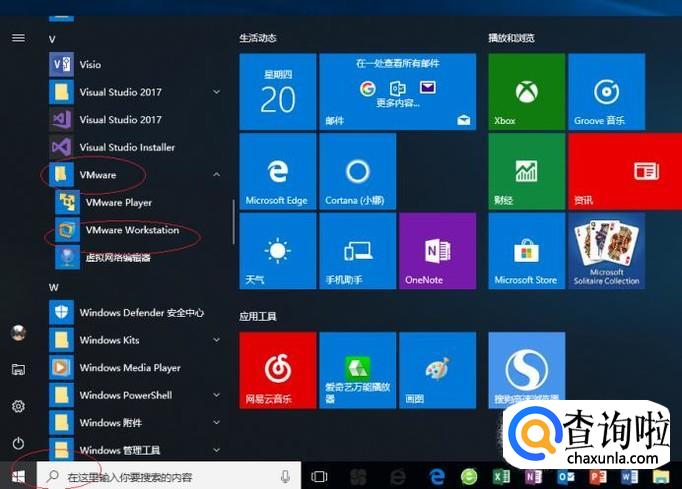Open PowerPoint from the taskbar
The width and height of the screenshot is (682, 489).
[598, 477]
